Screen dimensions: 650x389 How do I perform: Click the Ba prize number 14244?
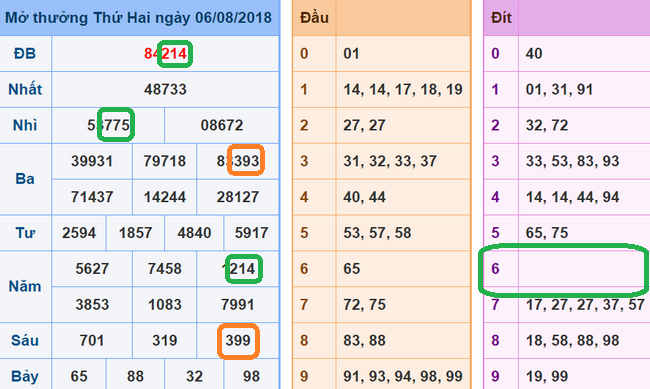(165, 197)
